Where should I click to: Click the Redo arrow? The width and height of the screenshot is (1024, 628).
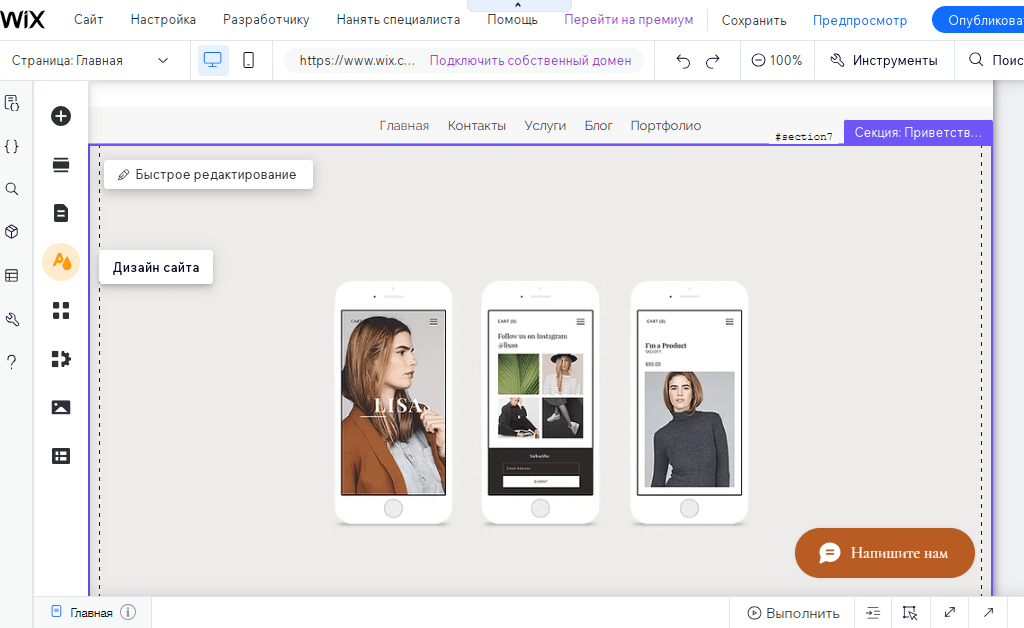[713, 61]
